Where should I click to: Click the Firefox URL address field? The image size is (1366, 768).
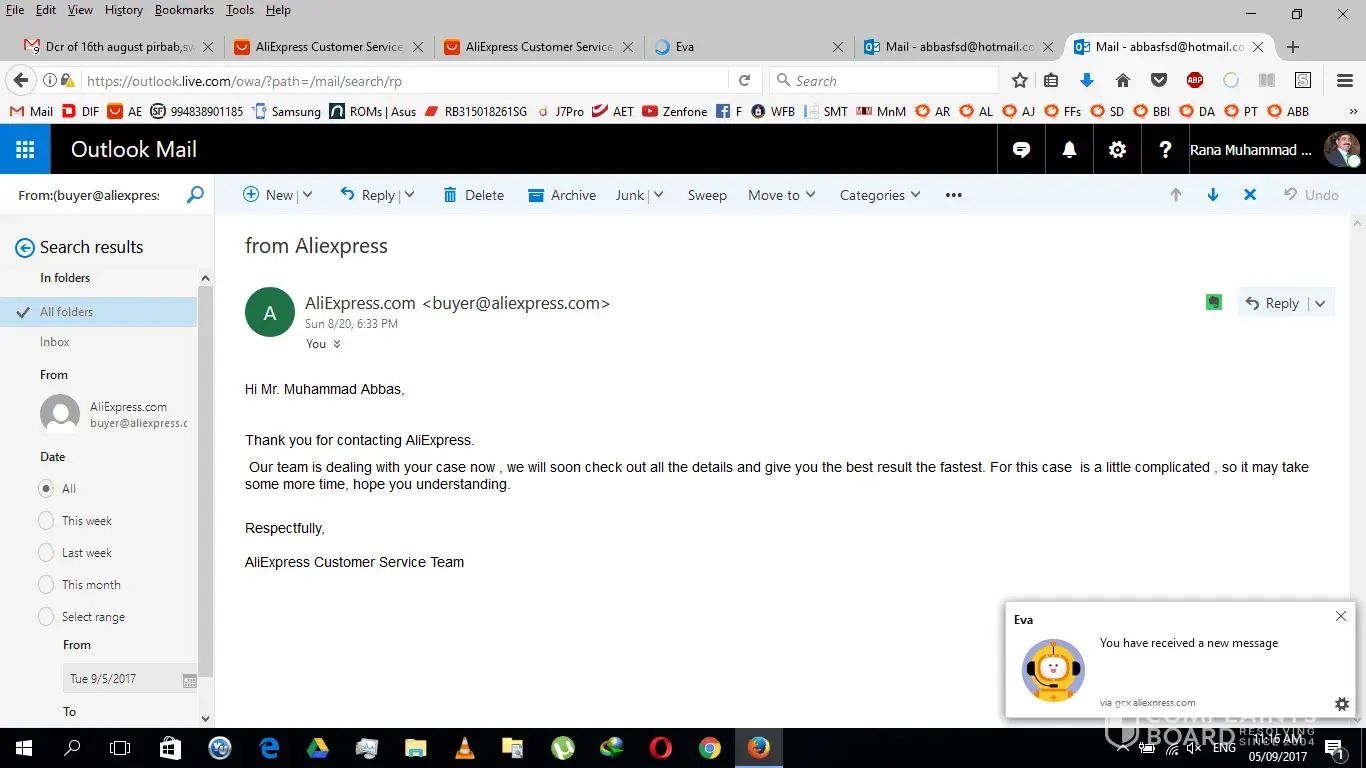[x=405, y=81]
